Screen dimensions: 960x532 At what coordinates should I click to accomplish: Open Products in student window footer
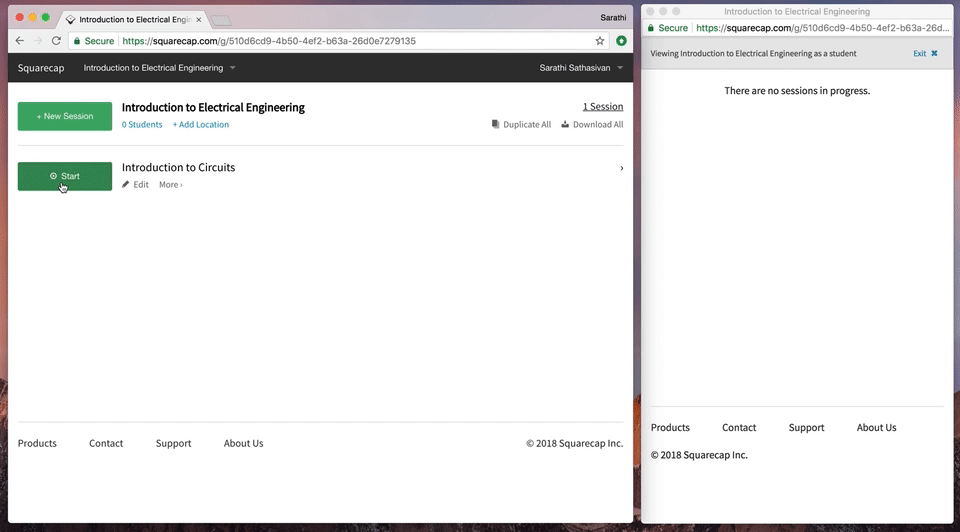[670, 427]
